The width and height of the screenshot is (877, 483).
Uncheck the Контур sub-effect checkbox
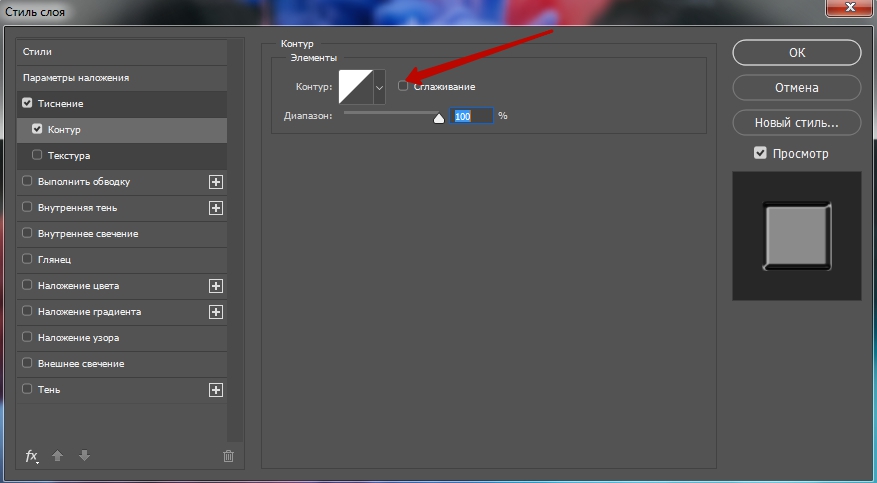[x=37, y=129]
